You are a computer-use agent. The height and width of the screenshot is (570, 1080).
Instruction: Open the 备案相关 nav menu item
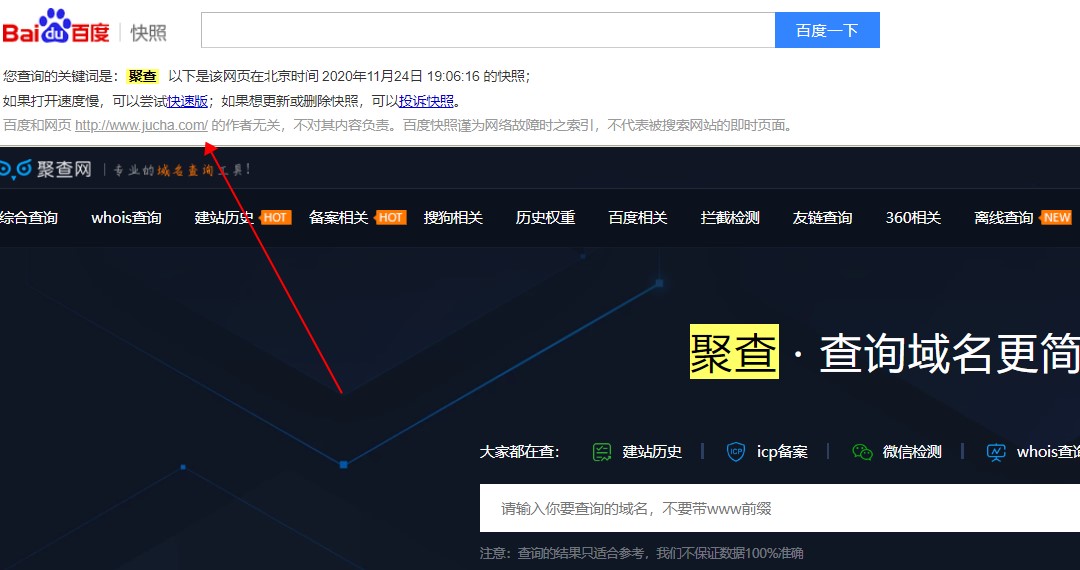[x=339, y=218]
